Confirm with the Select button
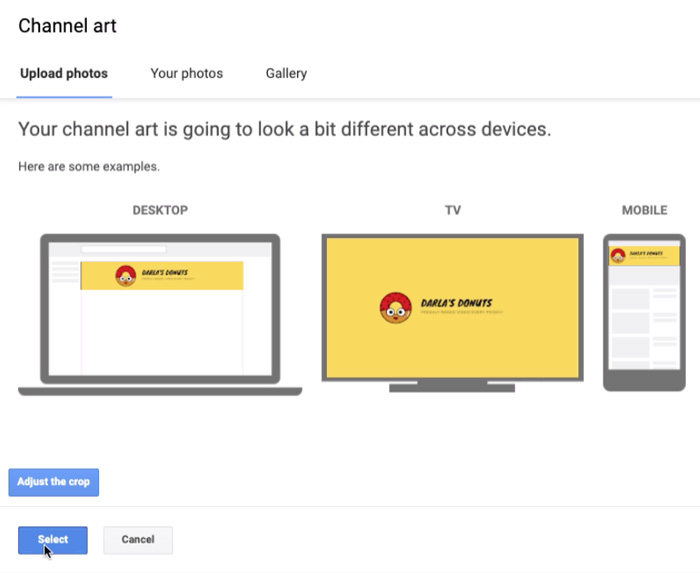Image resolution: width=700 pixels, height=573 pixels. pos(53,540)
